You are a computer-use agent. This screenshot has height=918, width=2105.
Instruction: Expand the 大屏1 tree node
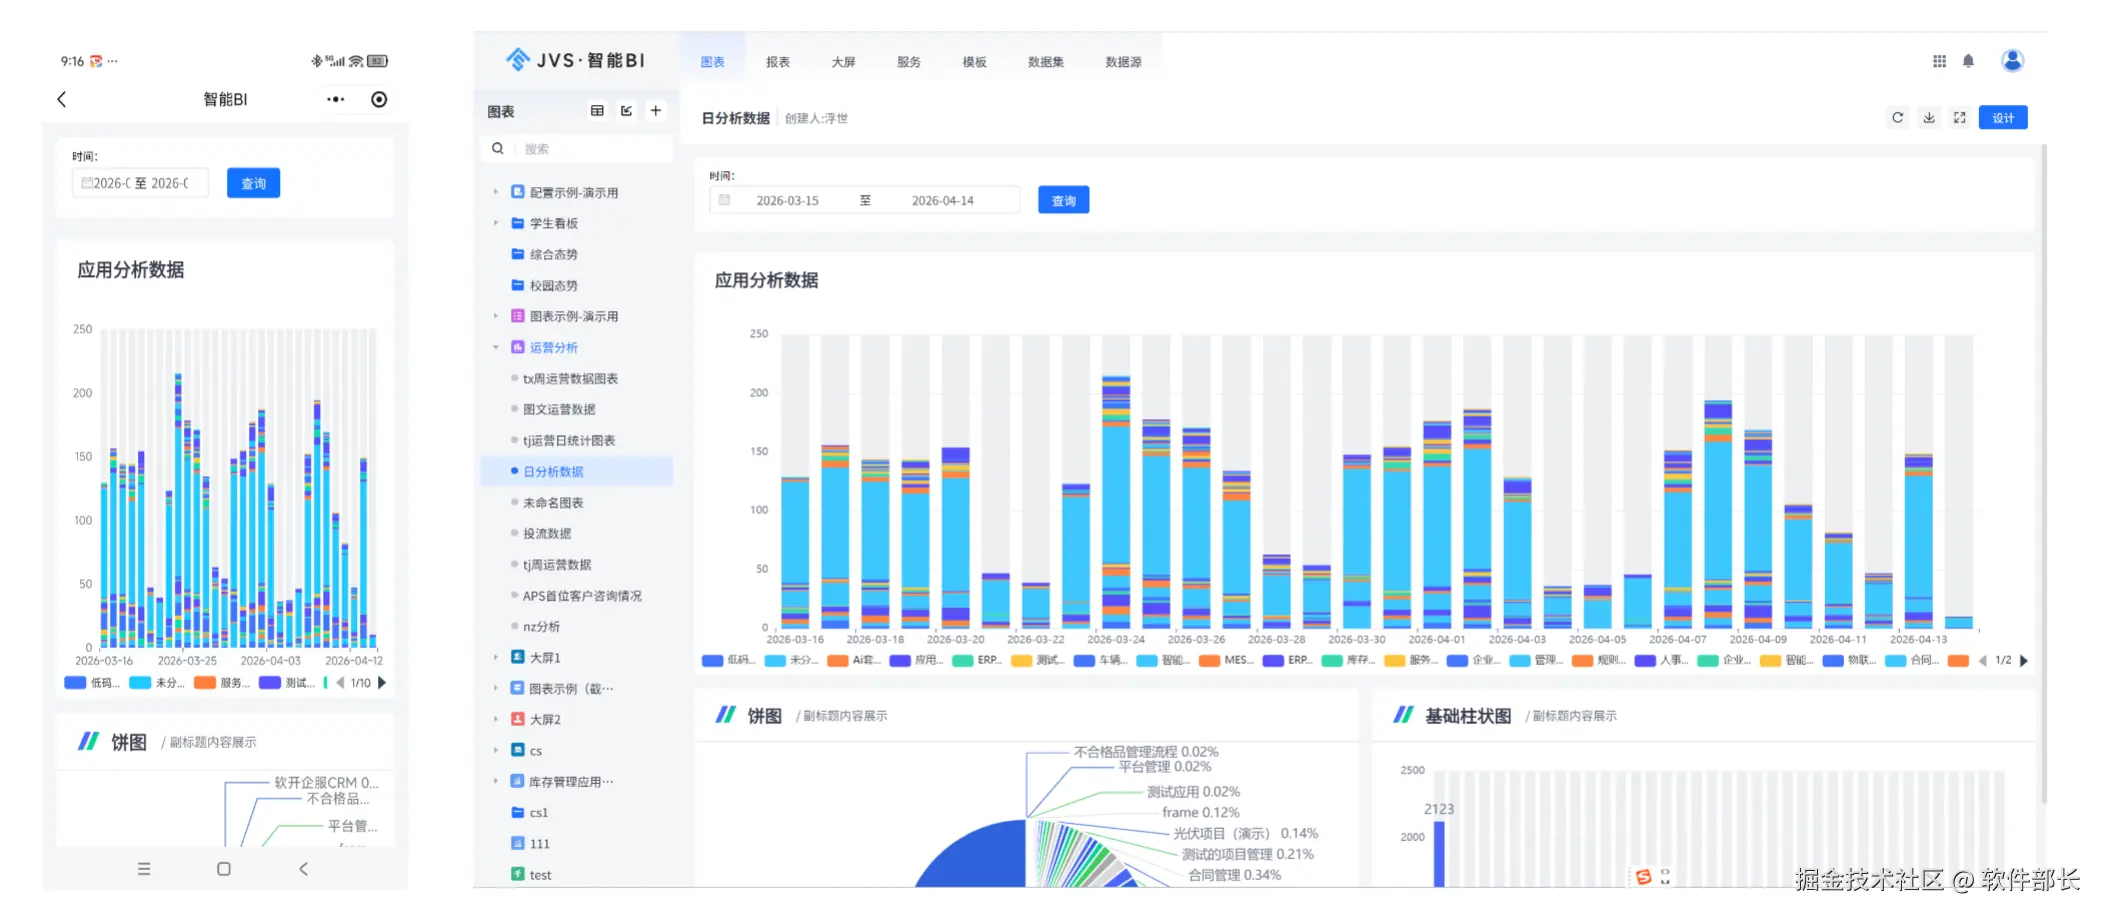(495, 657)
